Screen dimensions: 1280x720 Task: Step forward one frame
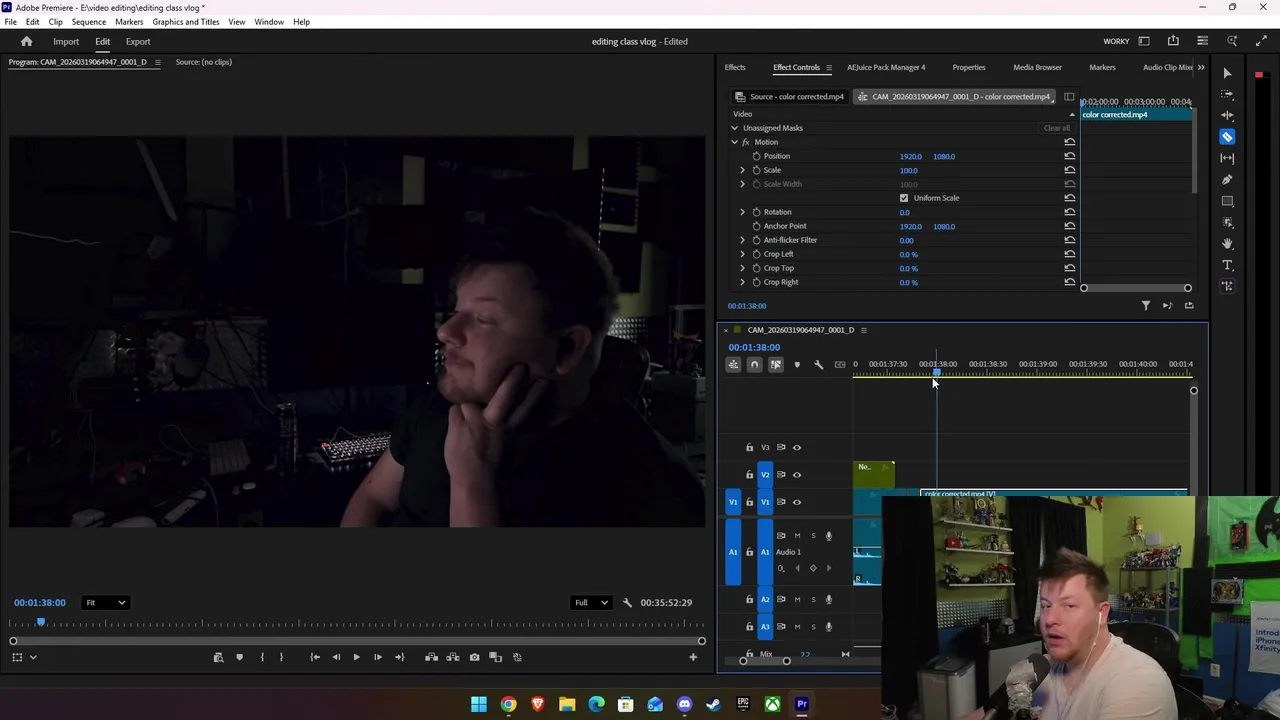coord(377,657)
